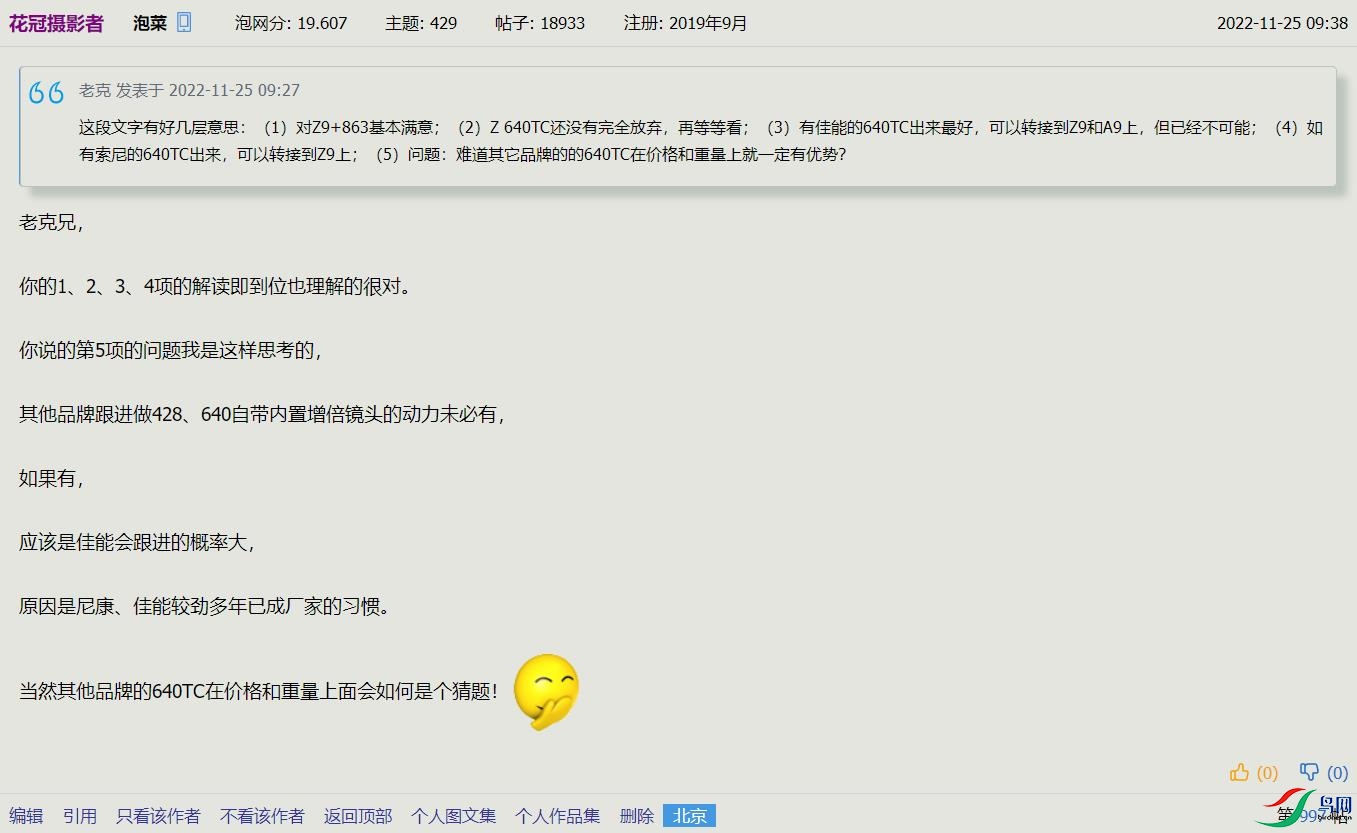Click the 花冠摄影者 rank title
This screenshot has width=1357, height=833.
tap(56, 23)
